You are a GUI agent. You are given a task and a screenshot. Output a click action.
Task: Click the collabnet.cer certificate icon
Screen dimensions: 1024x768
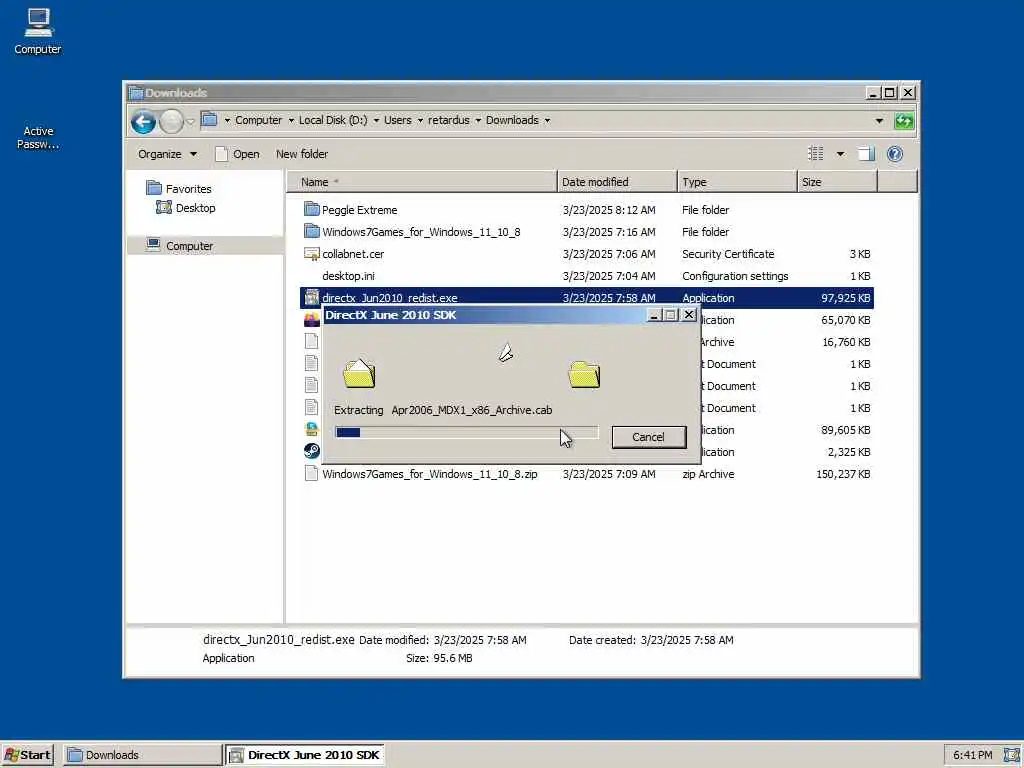(312, 254)
